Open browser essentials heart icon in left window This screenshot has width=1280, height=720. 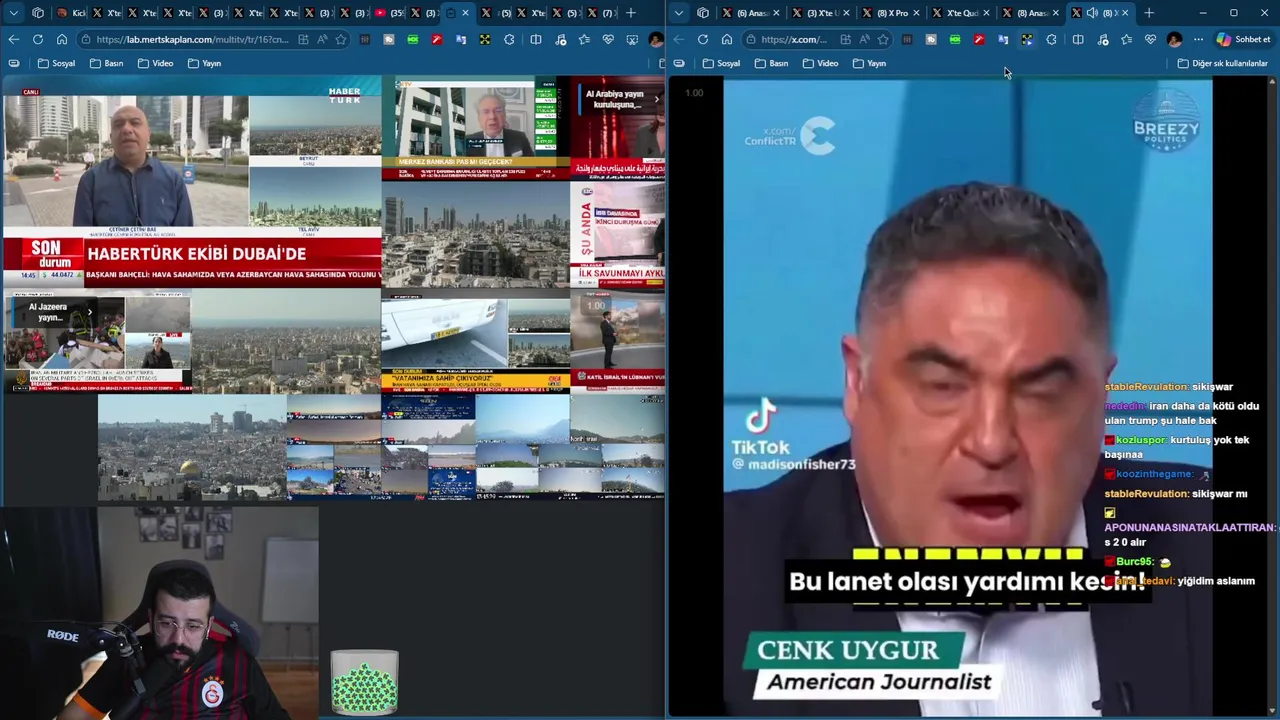tap(608, 39)
